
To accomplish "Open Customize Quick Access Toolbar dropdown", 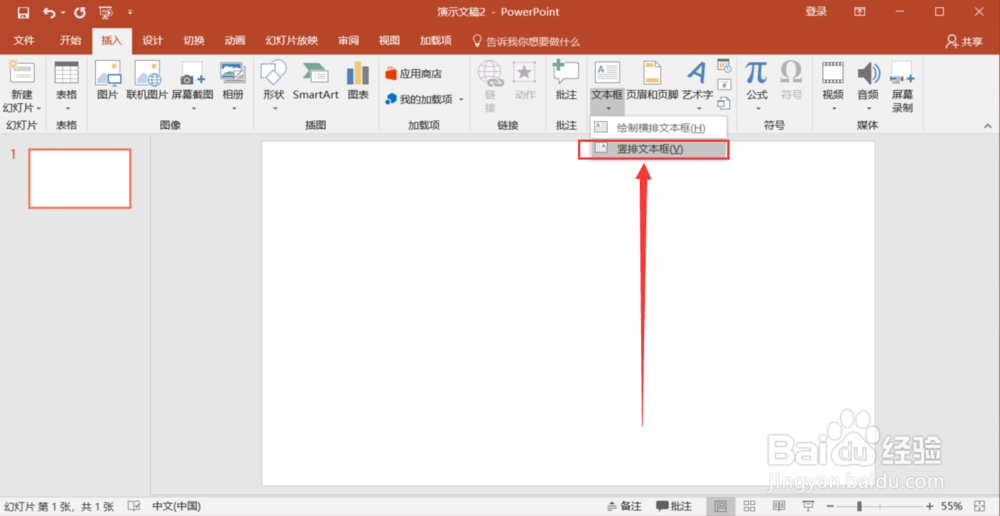I will [x=130, y=12].
